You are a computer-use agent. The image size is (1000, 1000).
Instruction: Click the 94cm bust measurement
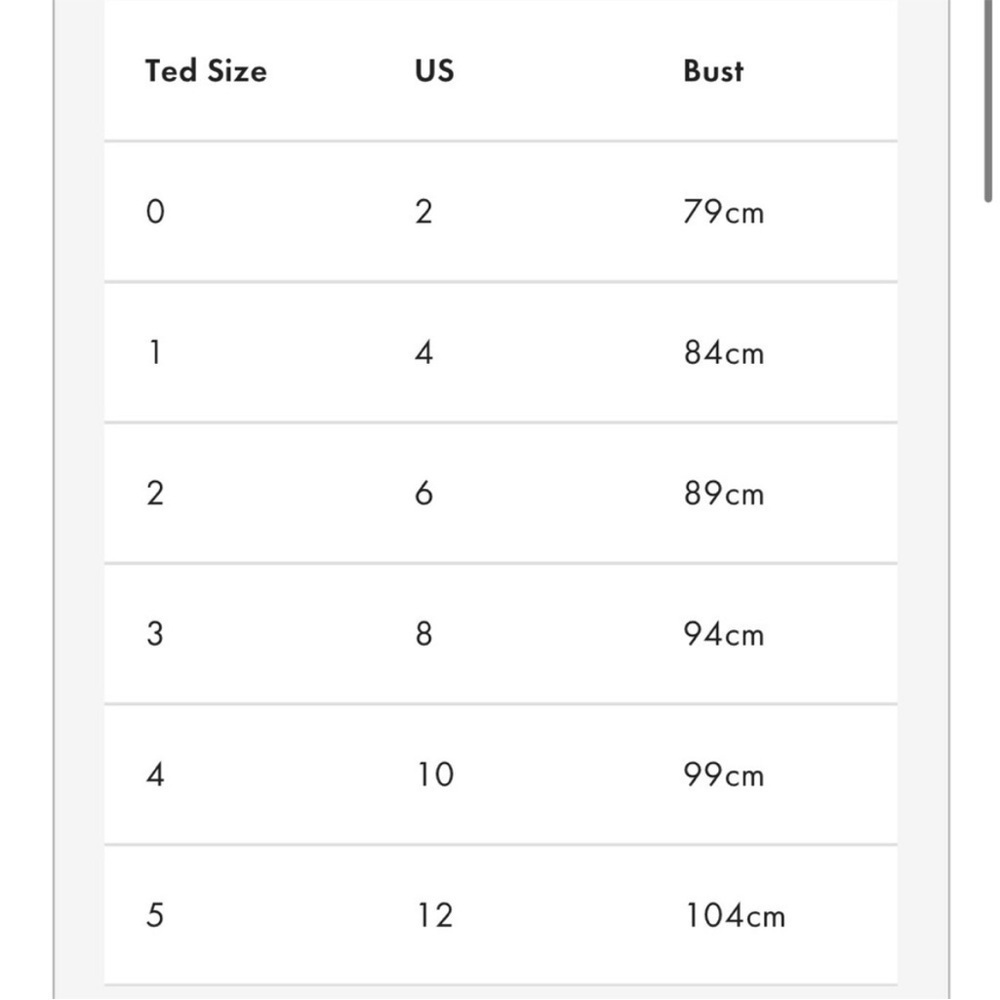pos(723,634)
